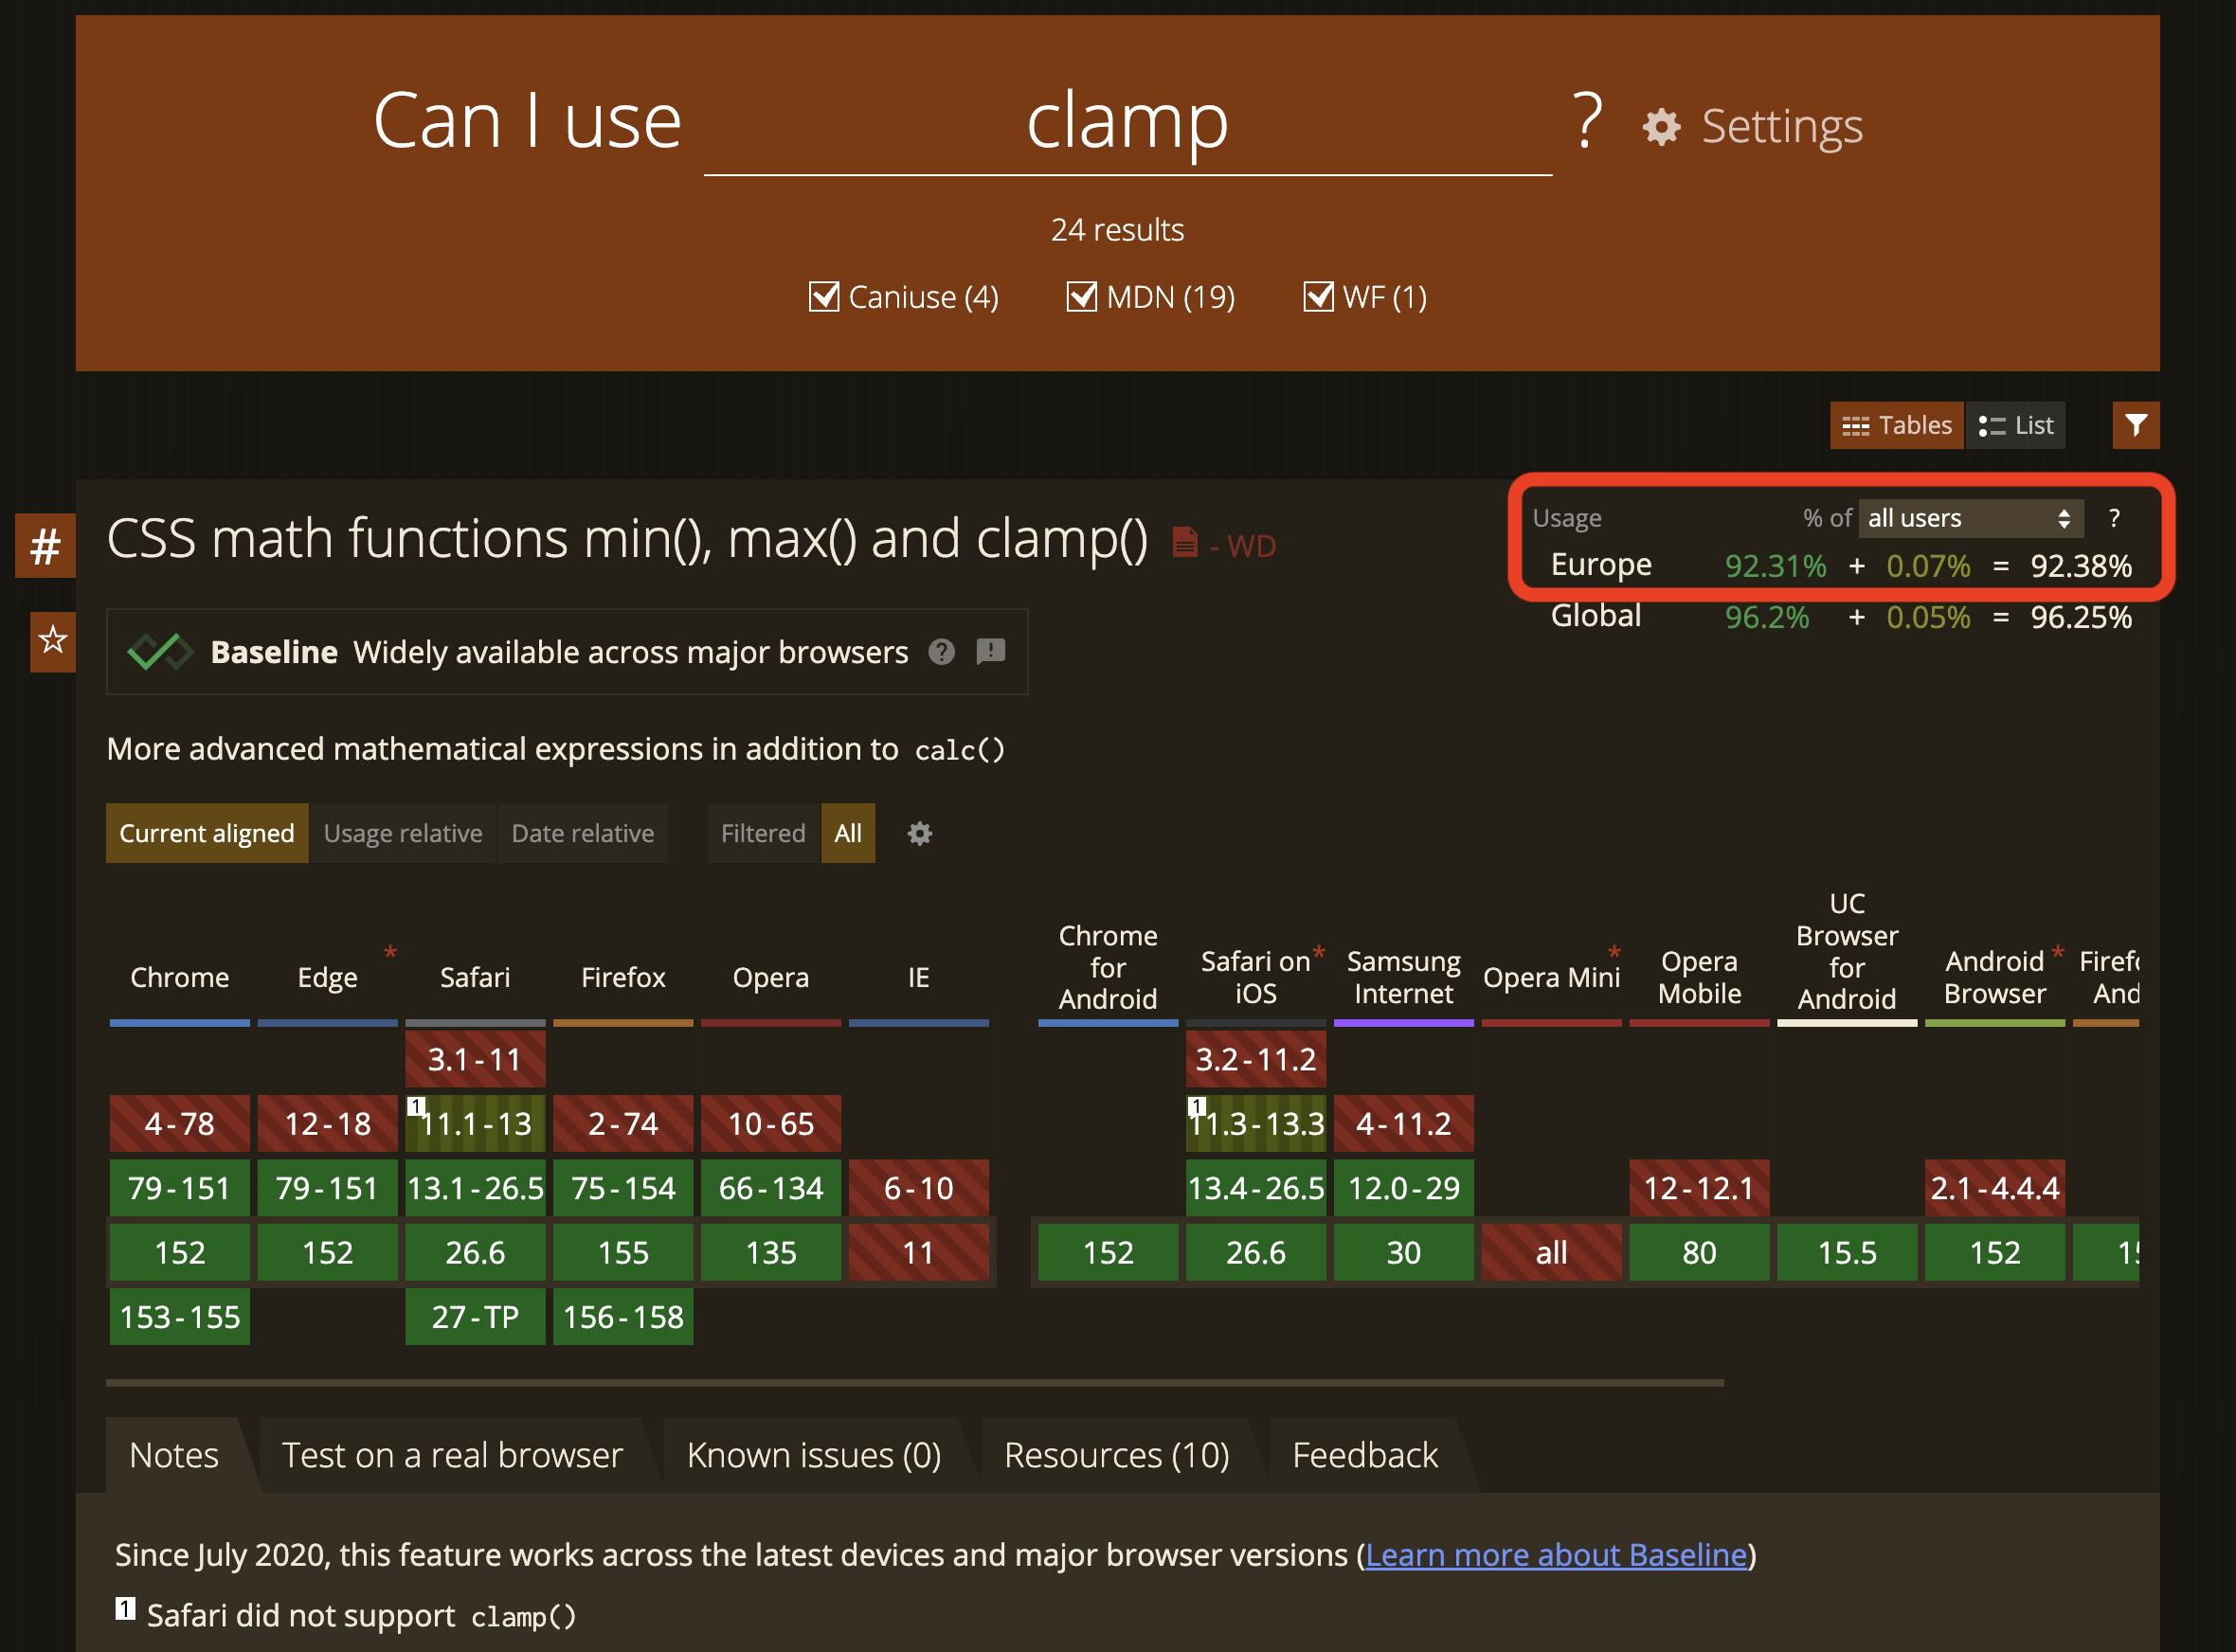
Task: Open the all users dropdown
Action: pyautogui.click(x=1970, y=518)
